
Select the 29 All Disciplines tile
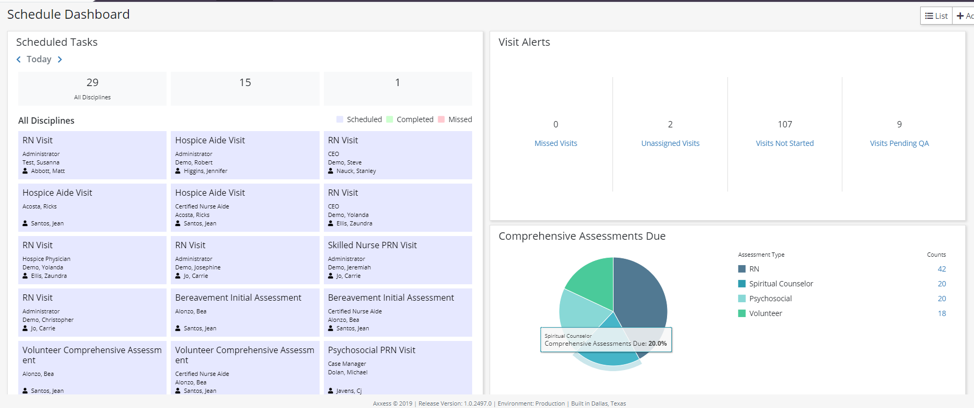[x=92, y=88]
